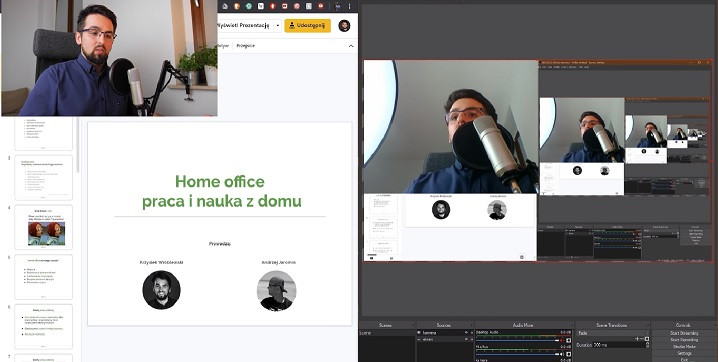Click the pink round extension icon

[x=297, y=6]
